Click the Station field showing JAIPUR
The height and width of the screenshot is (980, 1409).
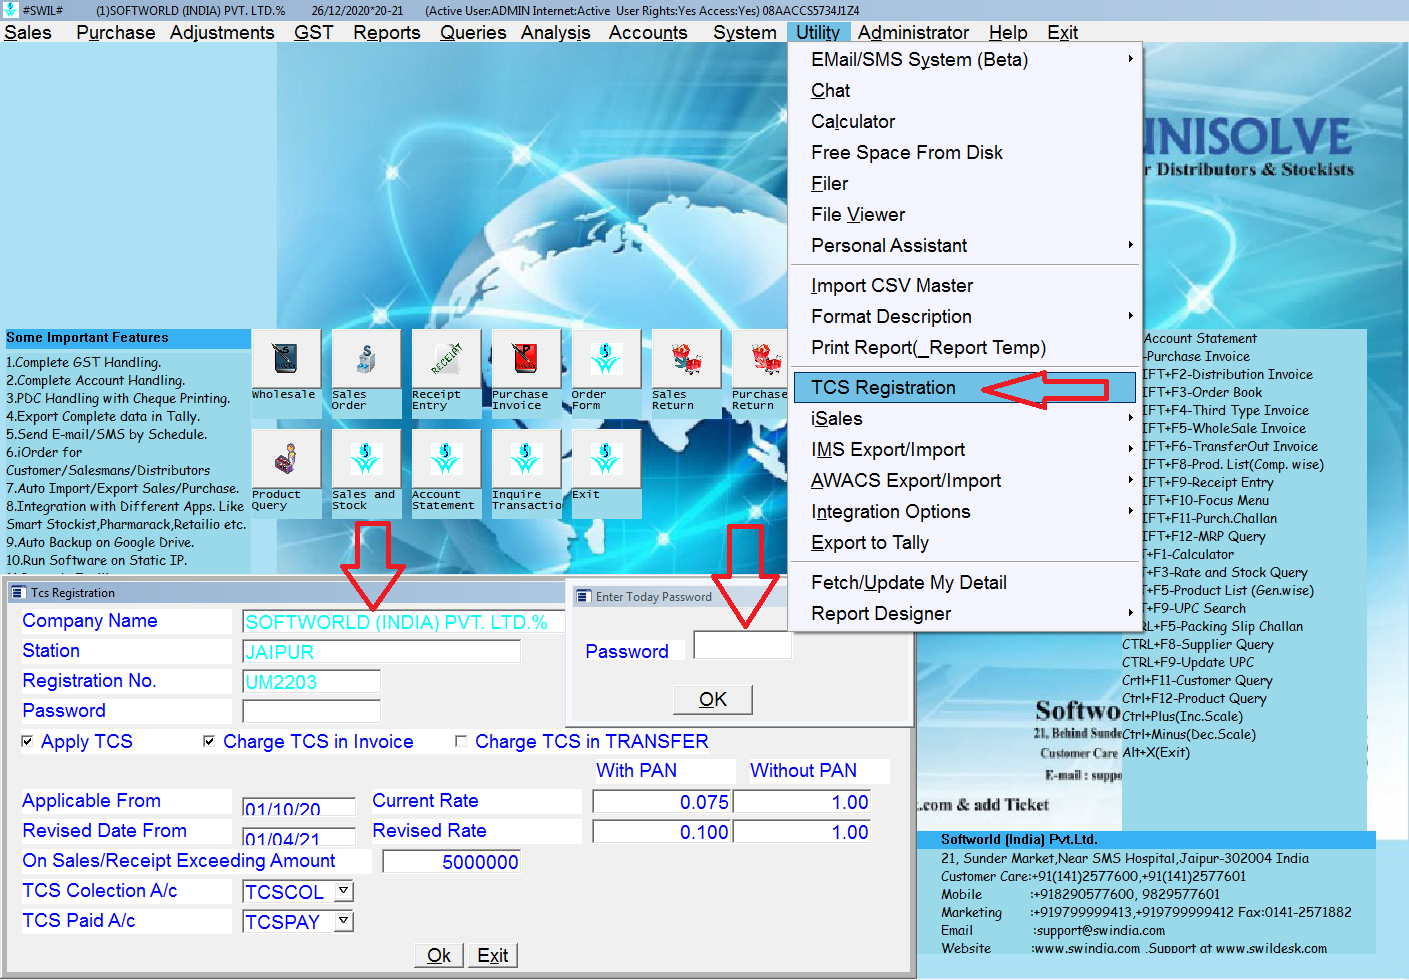coord(382,652)
